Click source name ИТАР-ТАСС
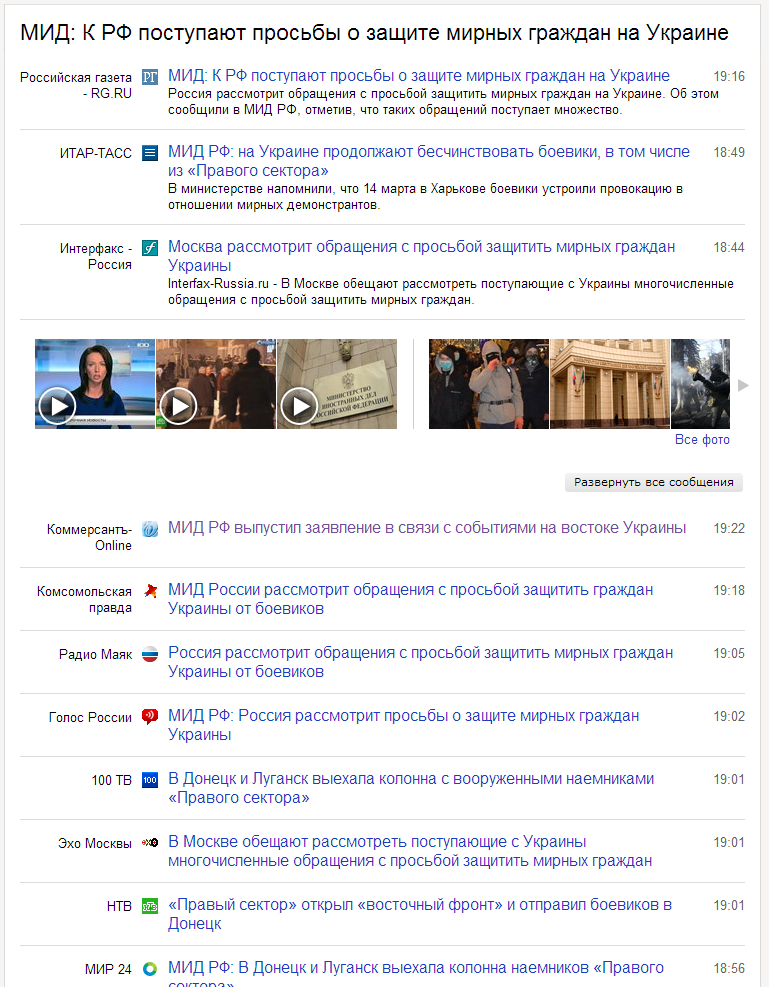The height and width of the screenshot is (987, 769). [x=96, y=153]
